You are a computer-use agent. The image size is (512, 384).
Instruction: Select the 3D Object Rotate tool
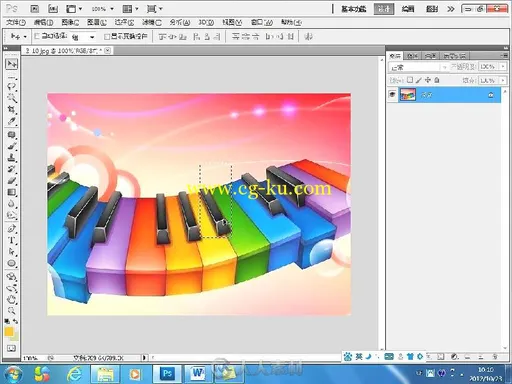[12, 277]
